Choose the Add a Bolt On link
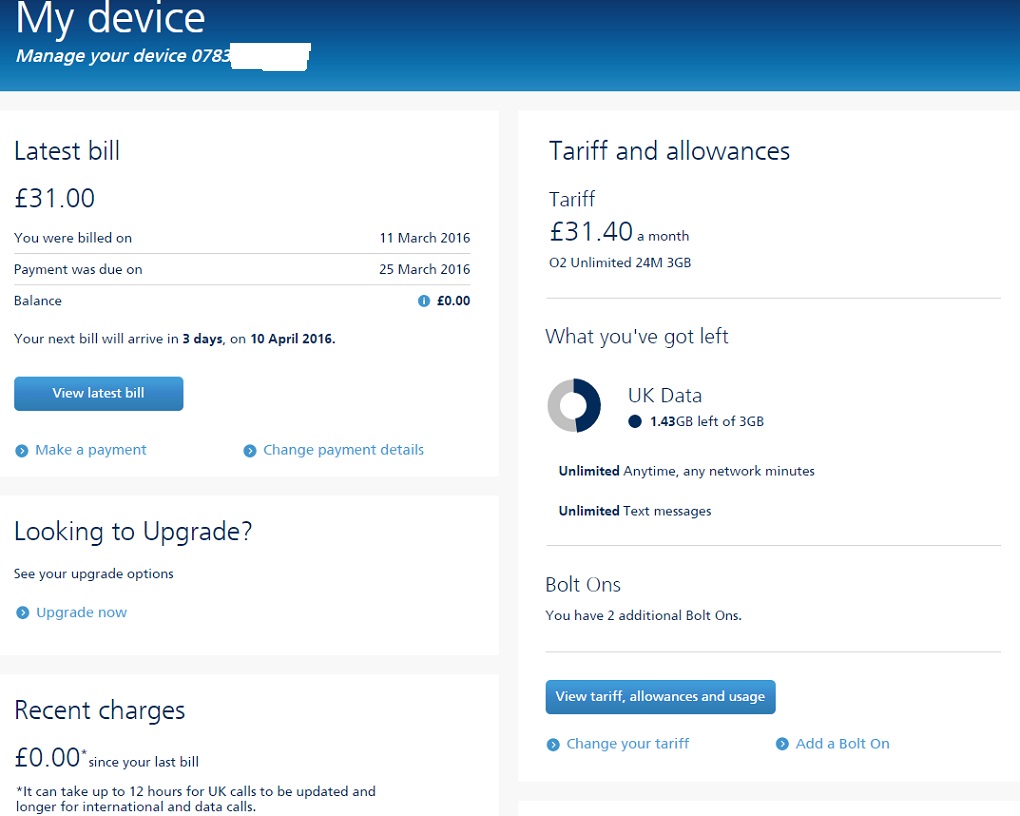Screen dimensions: 1020x816 coord(842,743)
